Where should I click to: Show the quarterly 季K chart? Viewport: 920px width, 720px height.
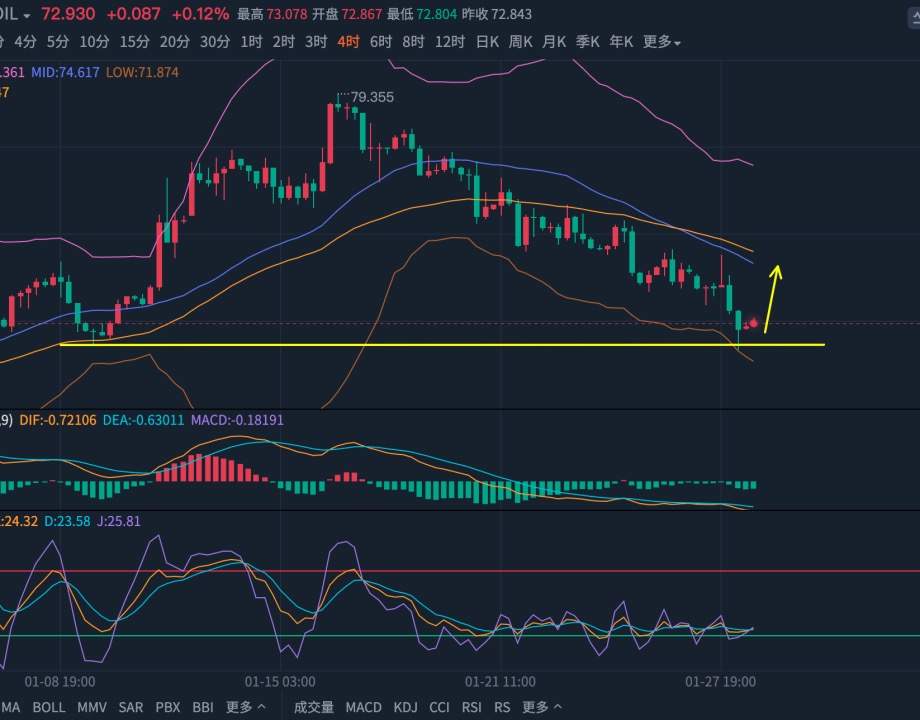587,42
